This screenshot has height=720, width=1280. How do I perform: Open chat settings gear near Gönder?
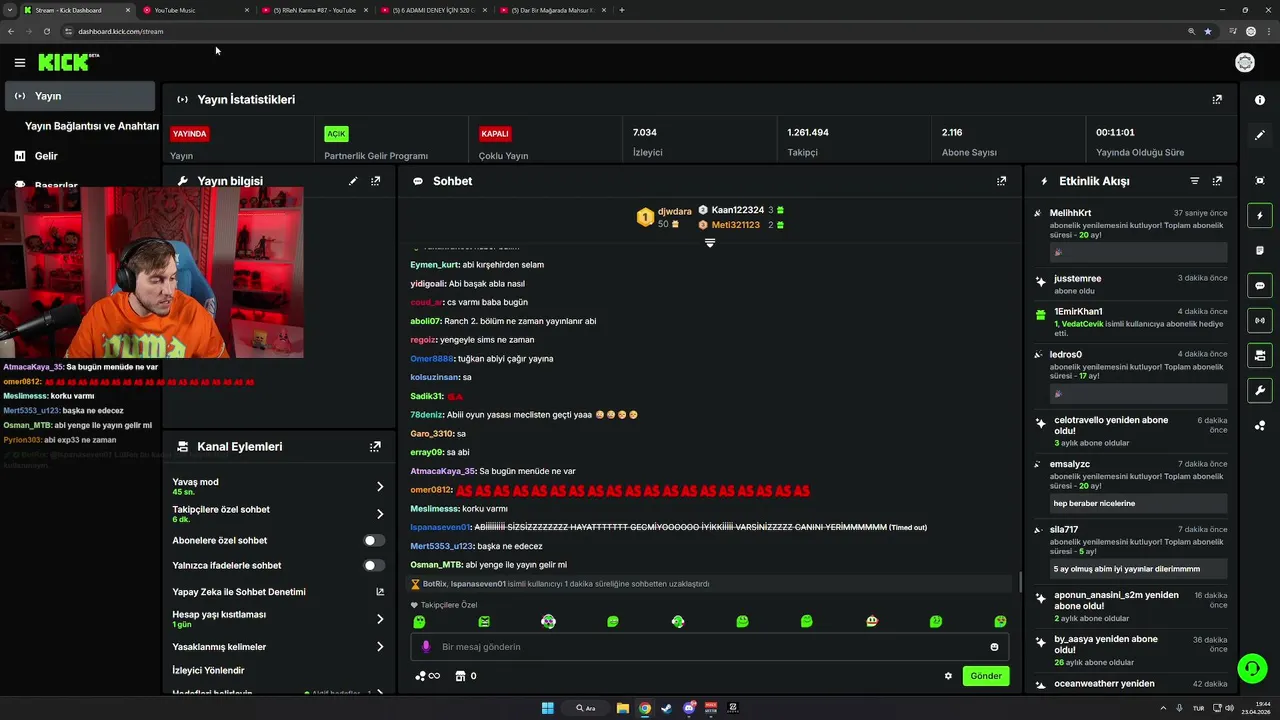[948, 676]
